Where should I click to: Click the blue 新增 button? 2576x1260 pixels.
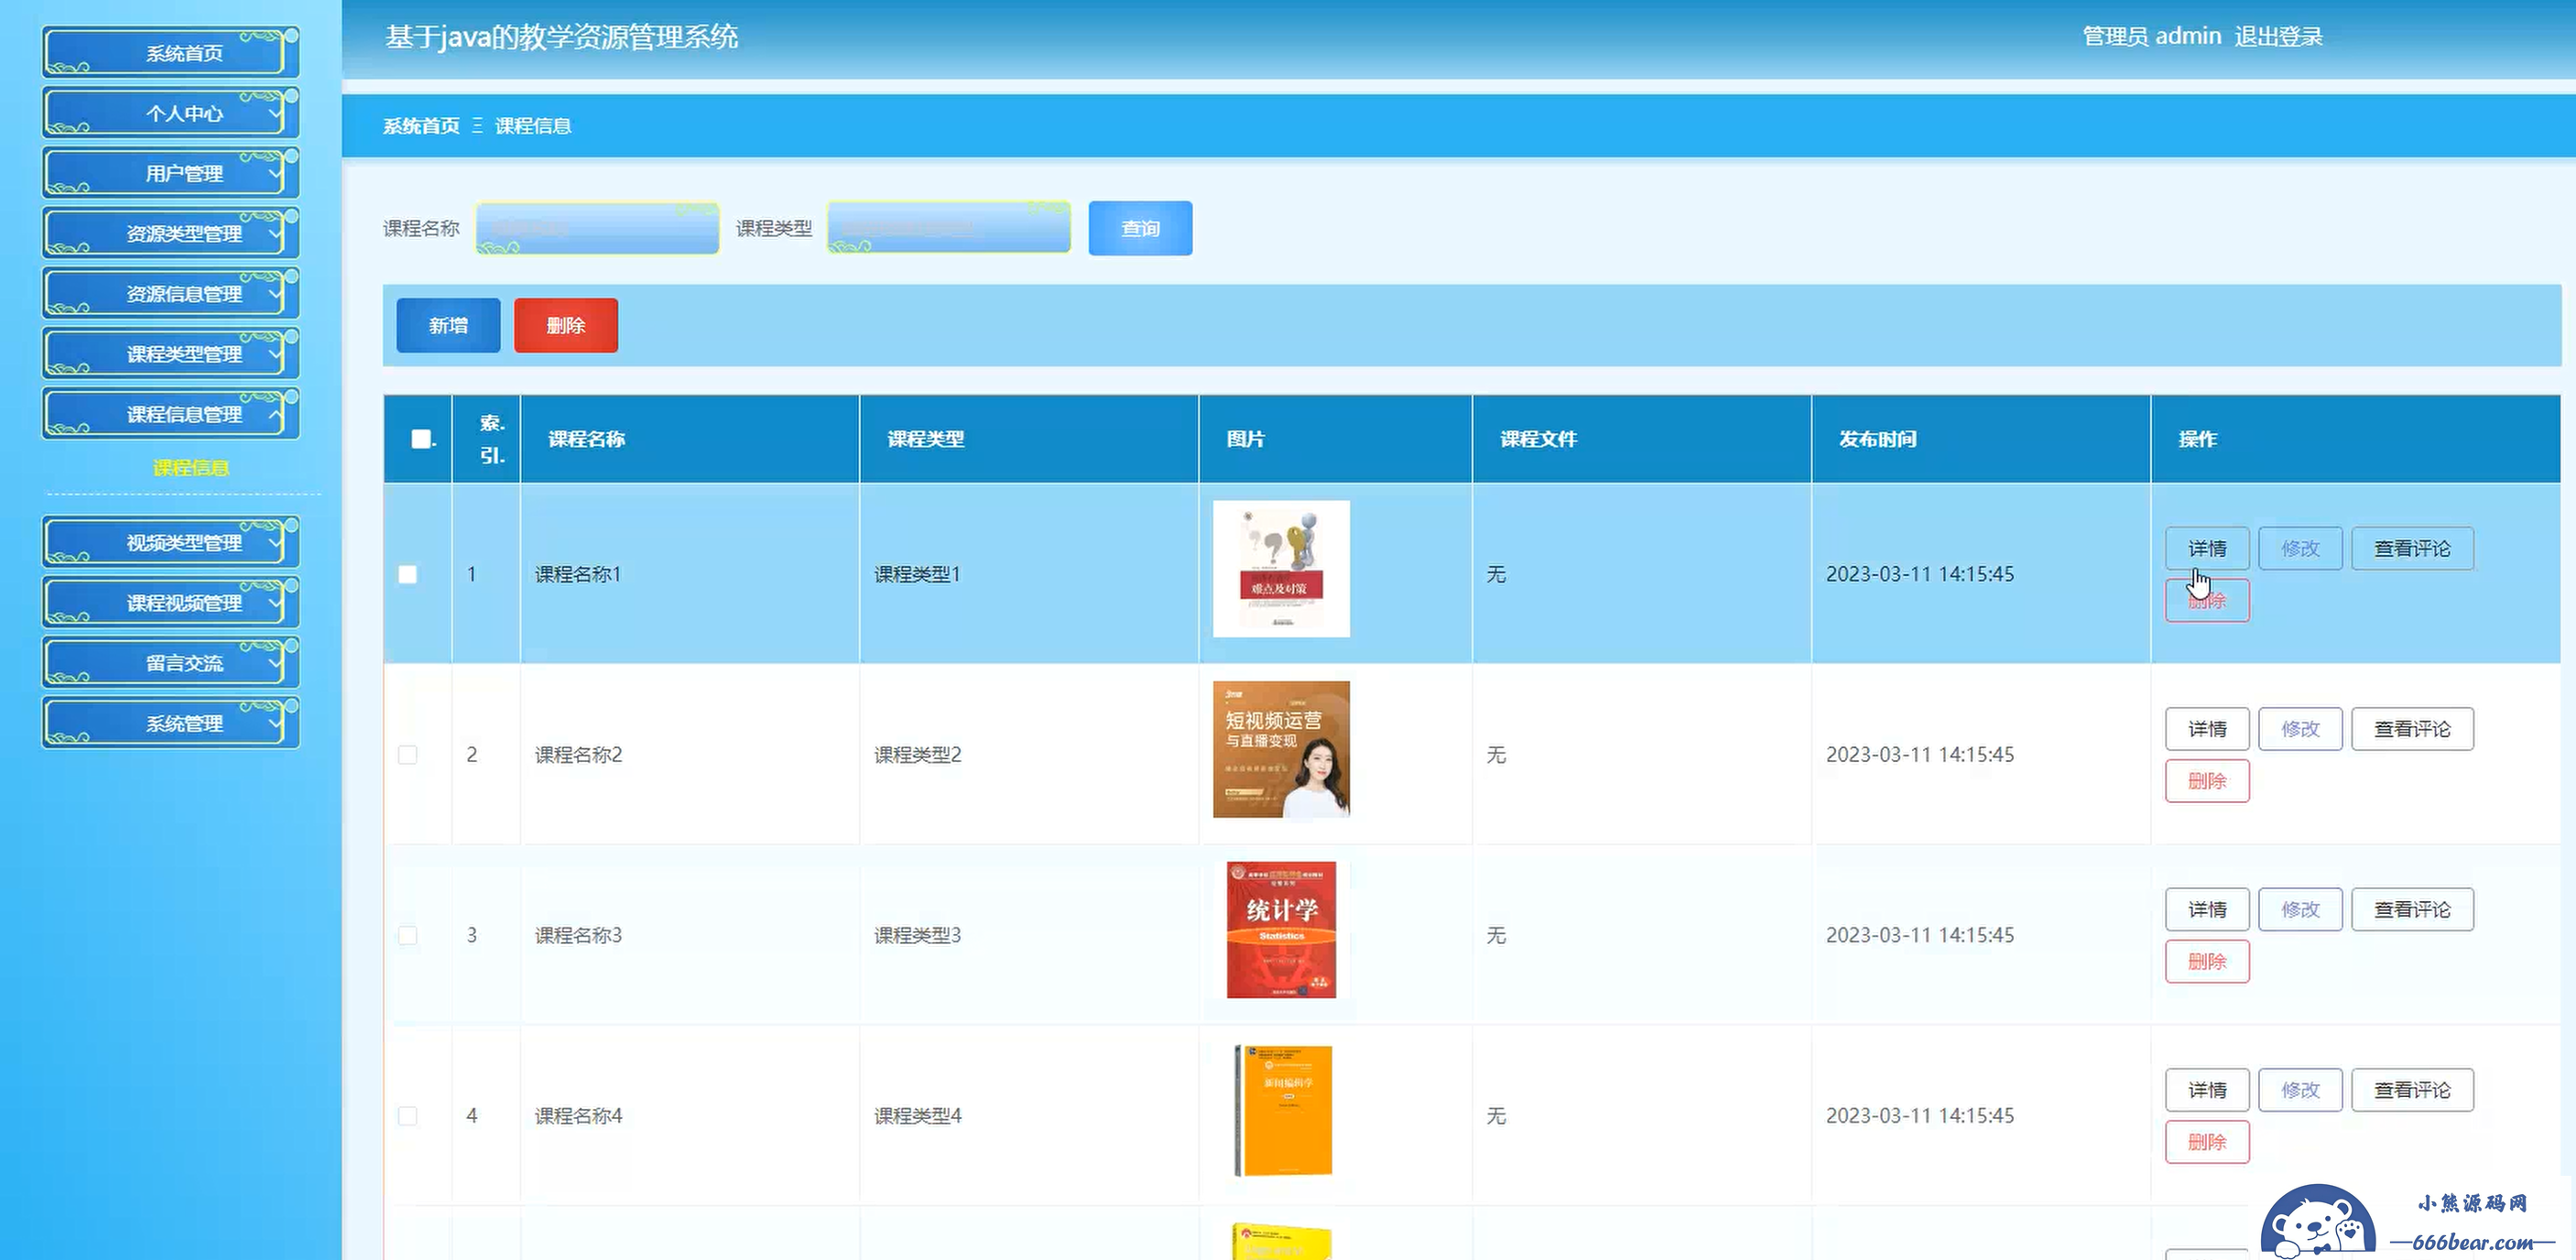[448, 325]
